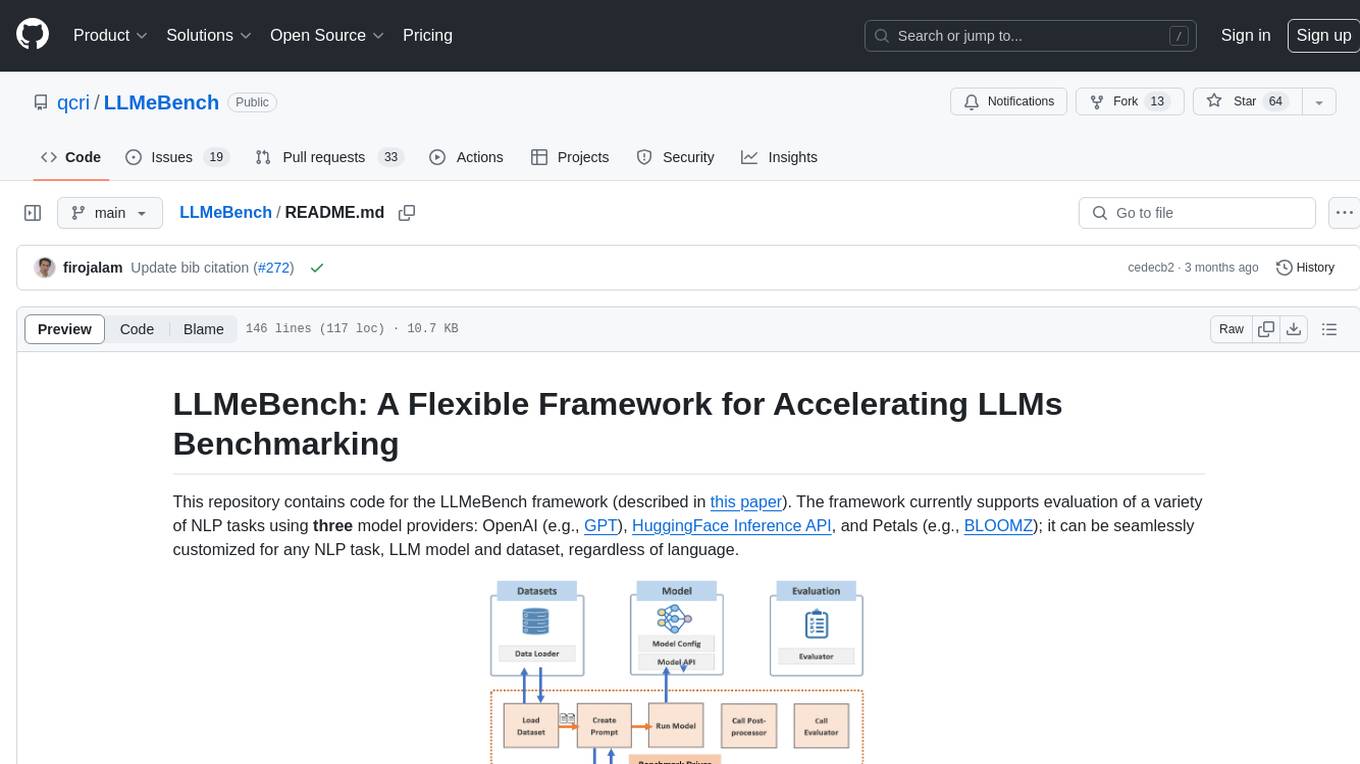Expand the Solutions menu

[x=209, y=35]
